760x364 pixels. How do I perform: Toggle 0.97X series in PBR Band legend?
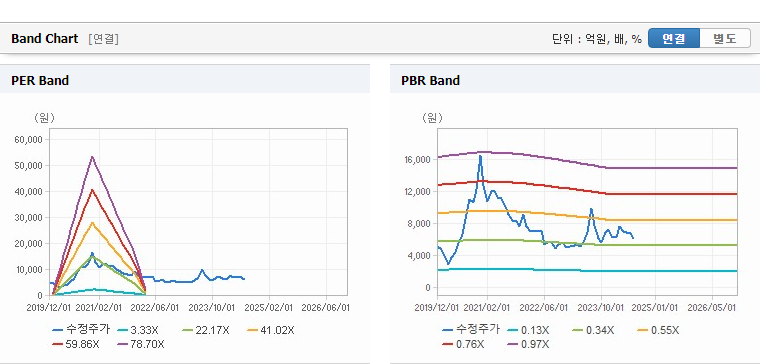pyautogui.click(x=528, y=344)
